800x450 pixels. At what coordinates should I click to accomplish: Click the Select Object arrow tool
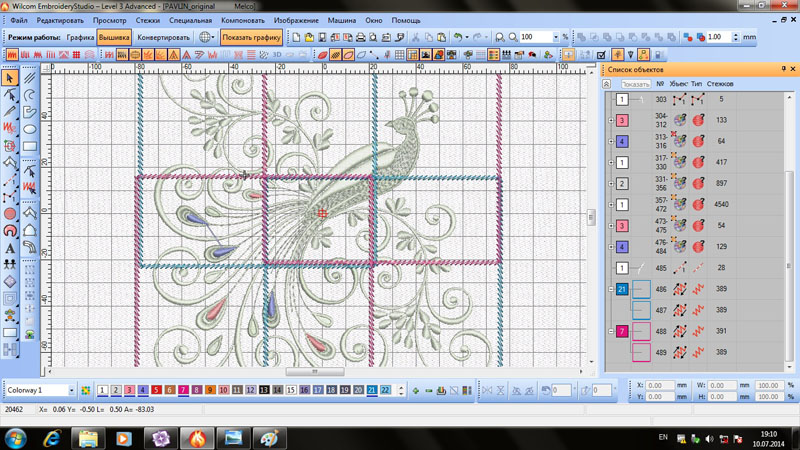click(x=10, y=77)
